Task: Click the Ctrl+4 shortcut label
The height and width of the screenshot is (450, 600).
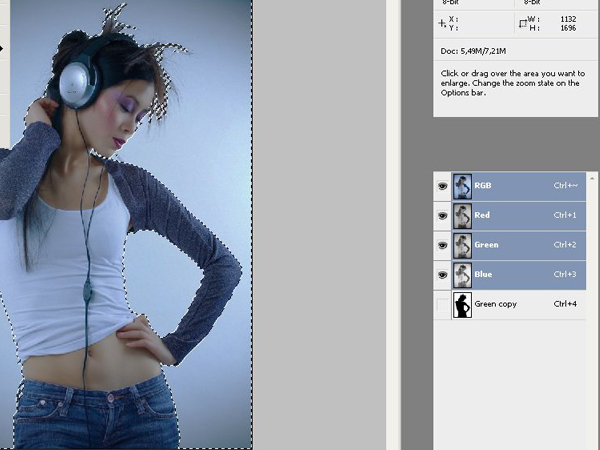Action: (565, 304)
